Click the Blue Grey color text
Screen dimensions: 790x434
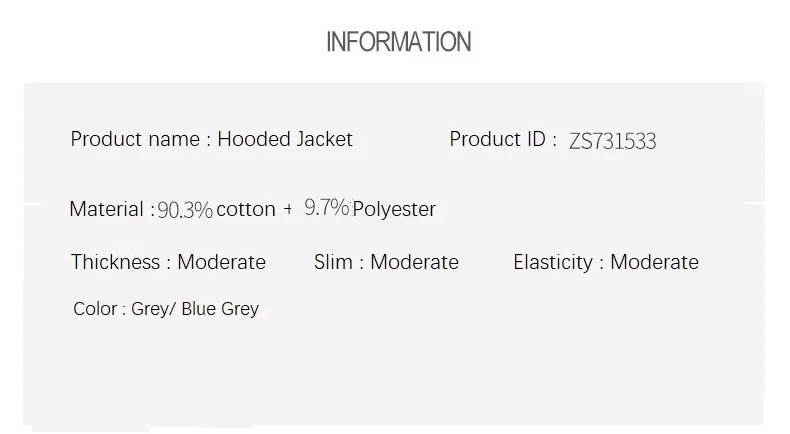(x=220, y=309)
